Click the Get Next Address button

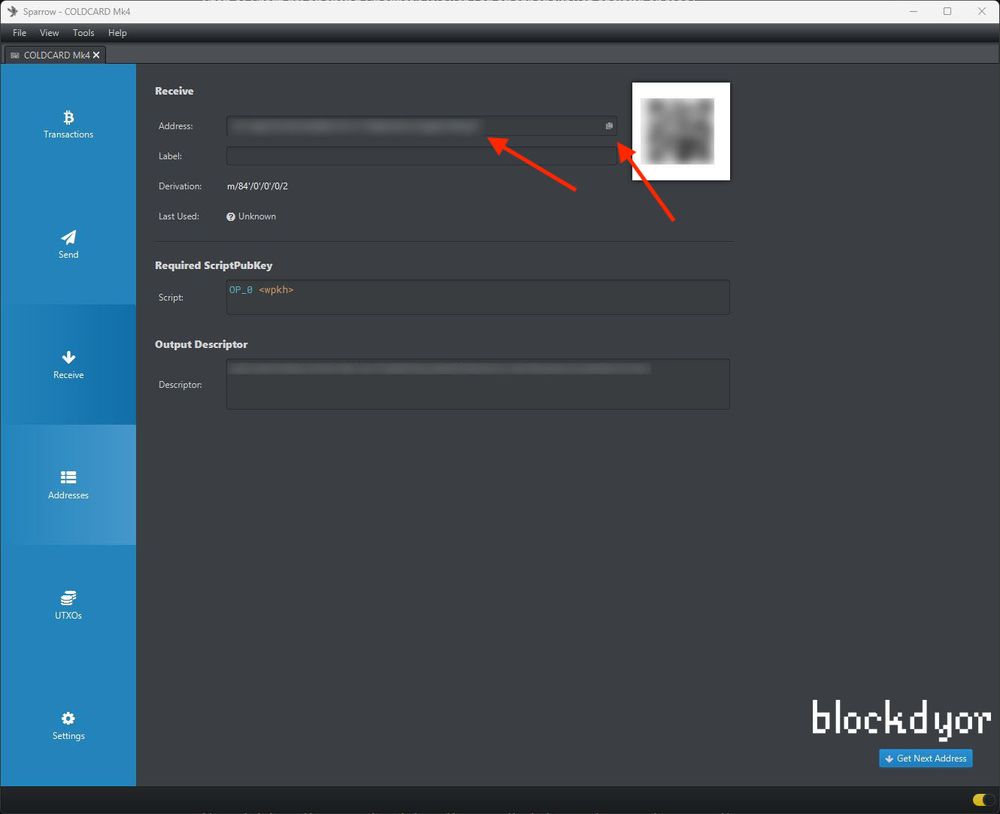(x=925, y=758)
